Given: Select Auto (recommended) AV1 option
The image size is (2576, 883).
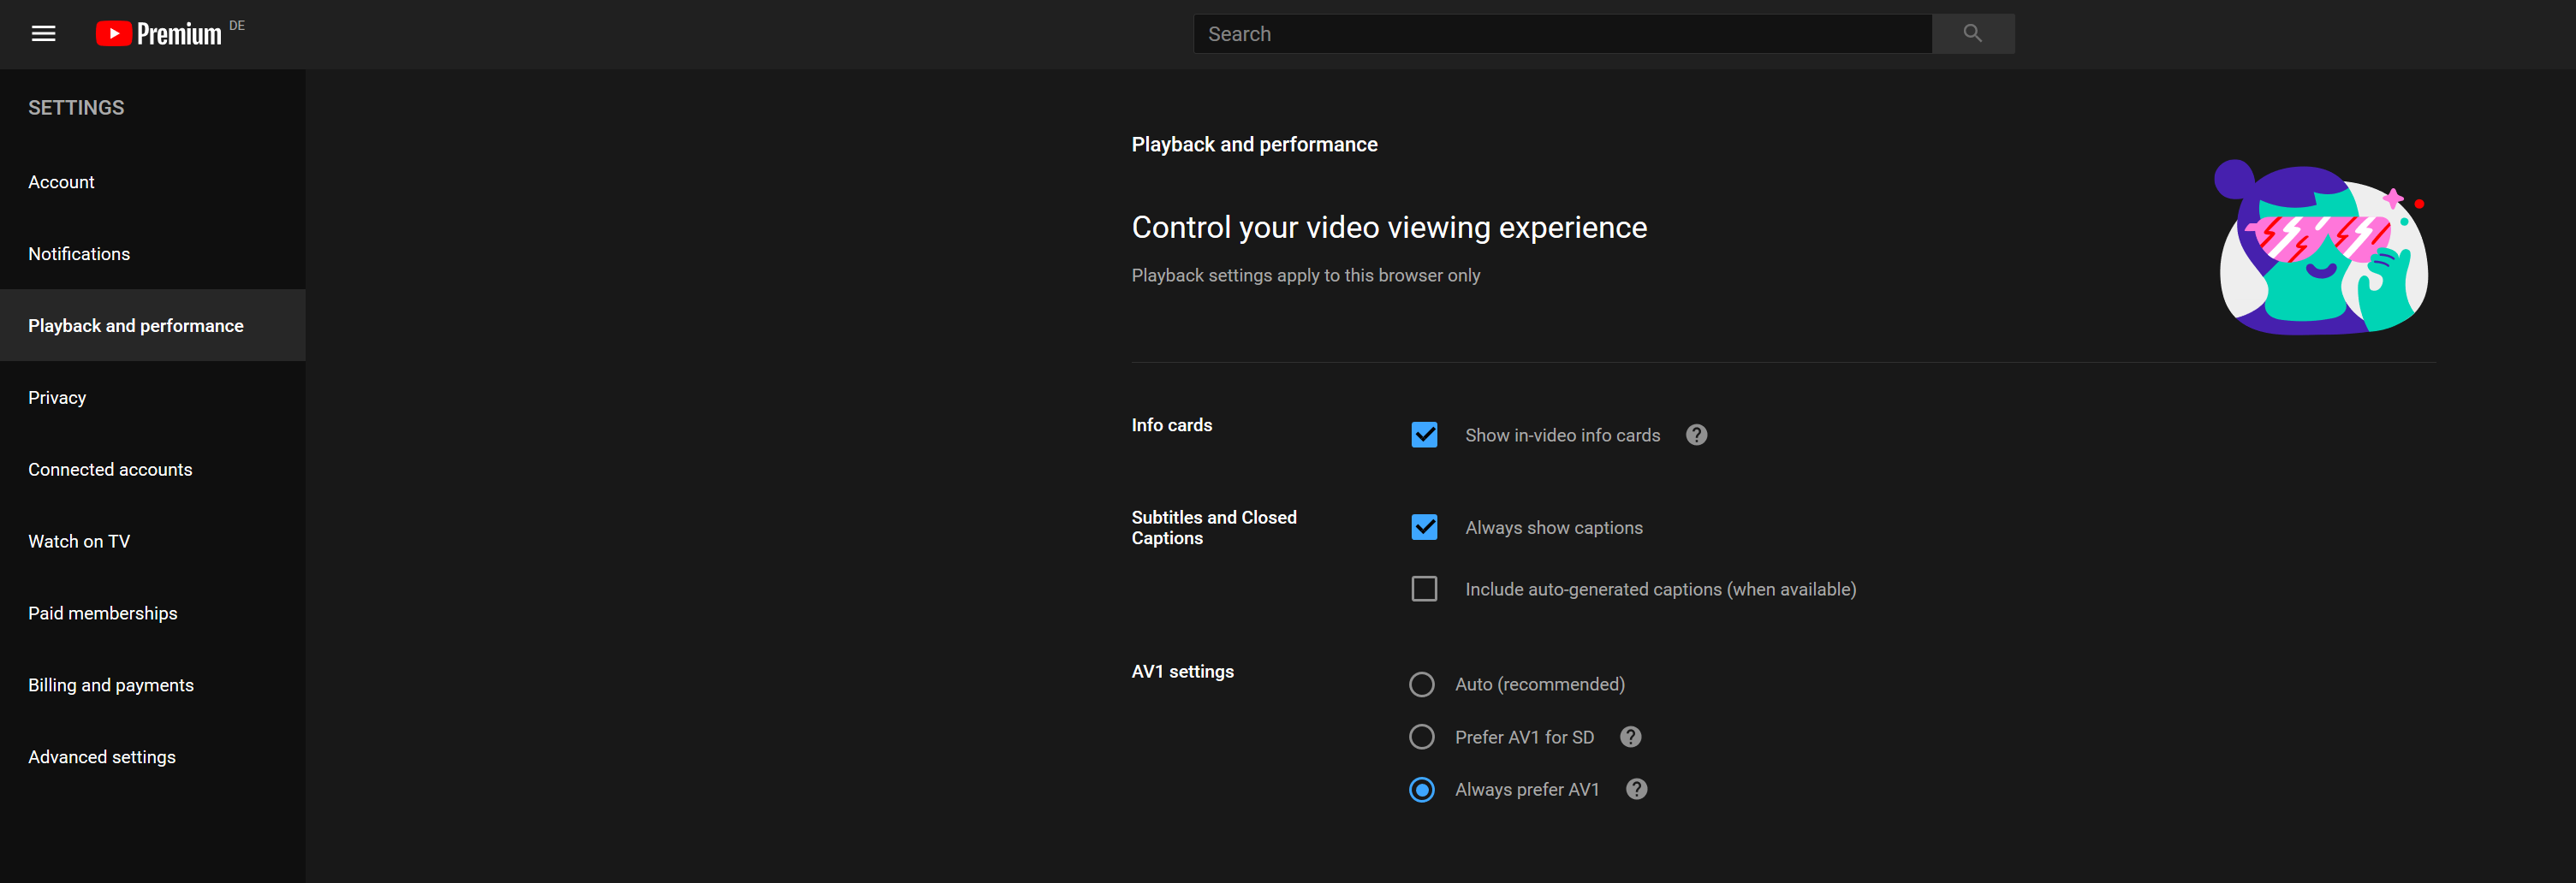Looking at the screenshot, I should click(1421, 684).
